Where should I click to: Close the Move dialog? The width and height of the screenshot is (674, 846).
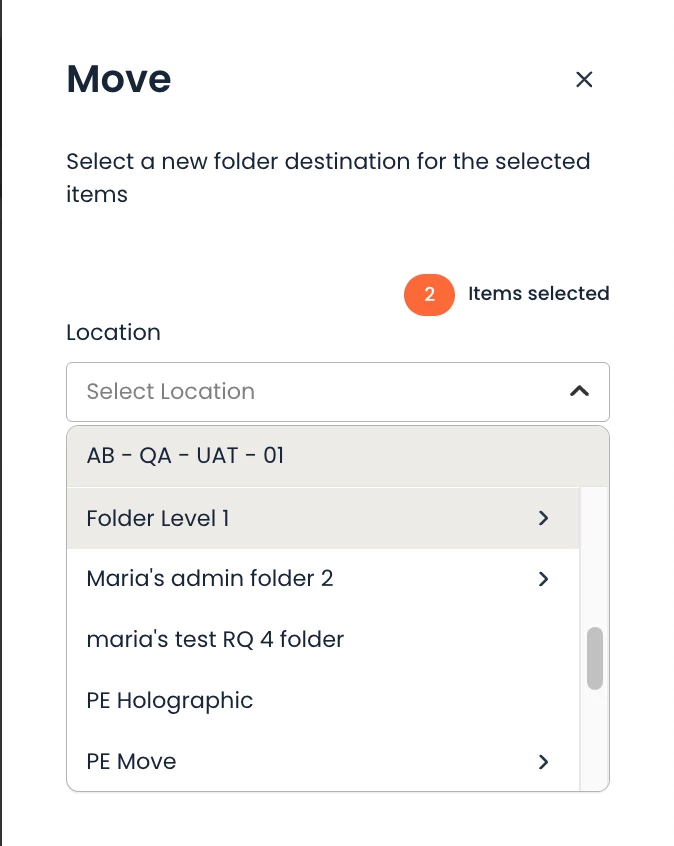point(584,80)
